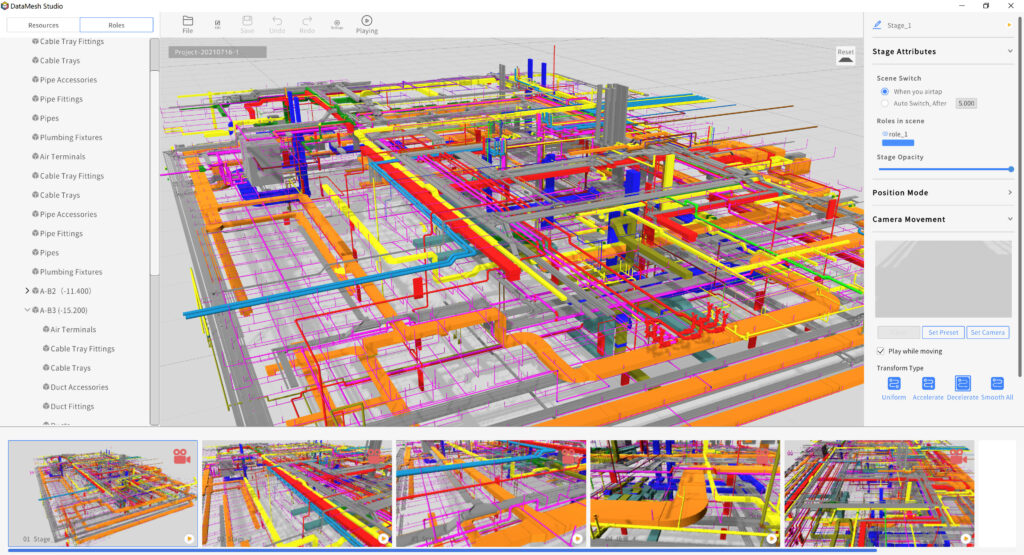The width and height of the screenshot is (1024, 555).
Task: Enable the Auto Switch After radio option
Action: click(884, 103)
